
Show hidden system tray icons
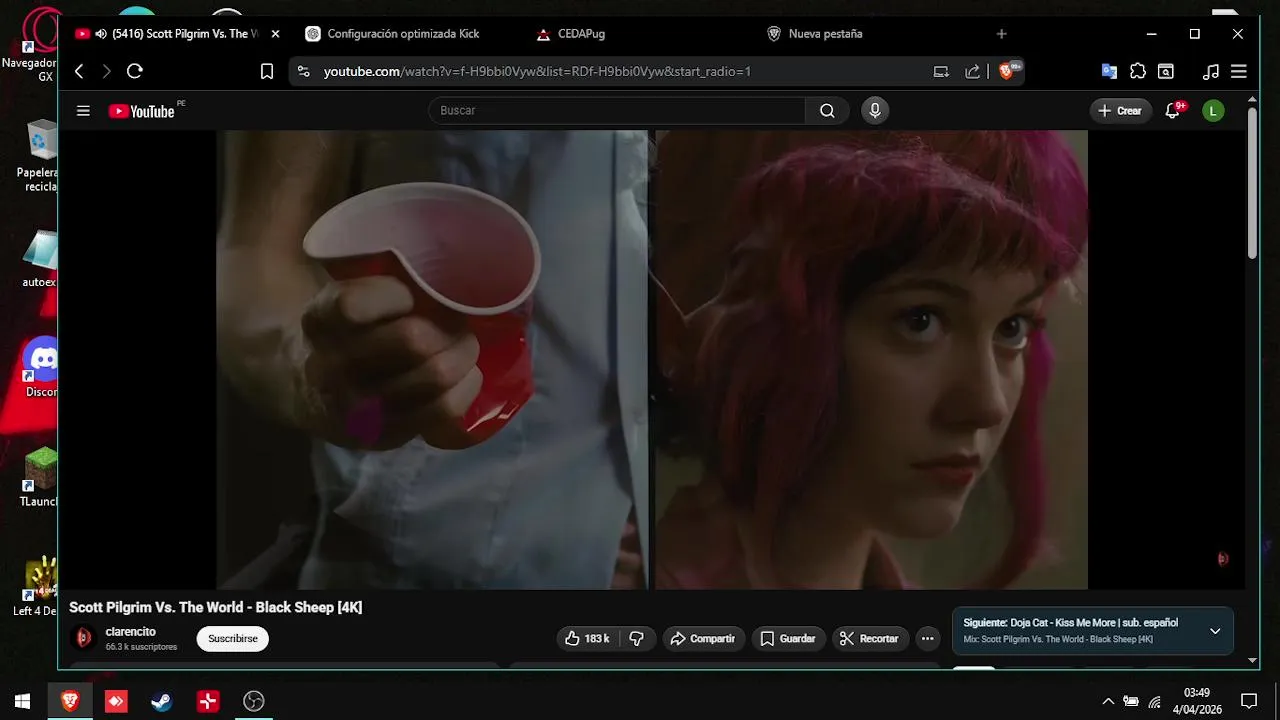pos(1107,701)
